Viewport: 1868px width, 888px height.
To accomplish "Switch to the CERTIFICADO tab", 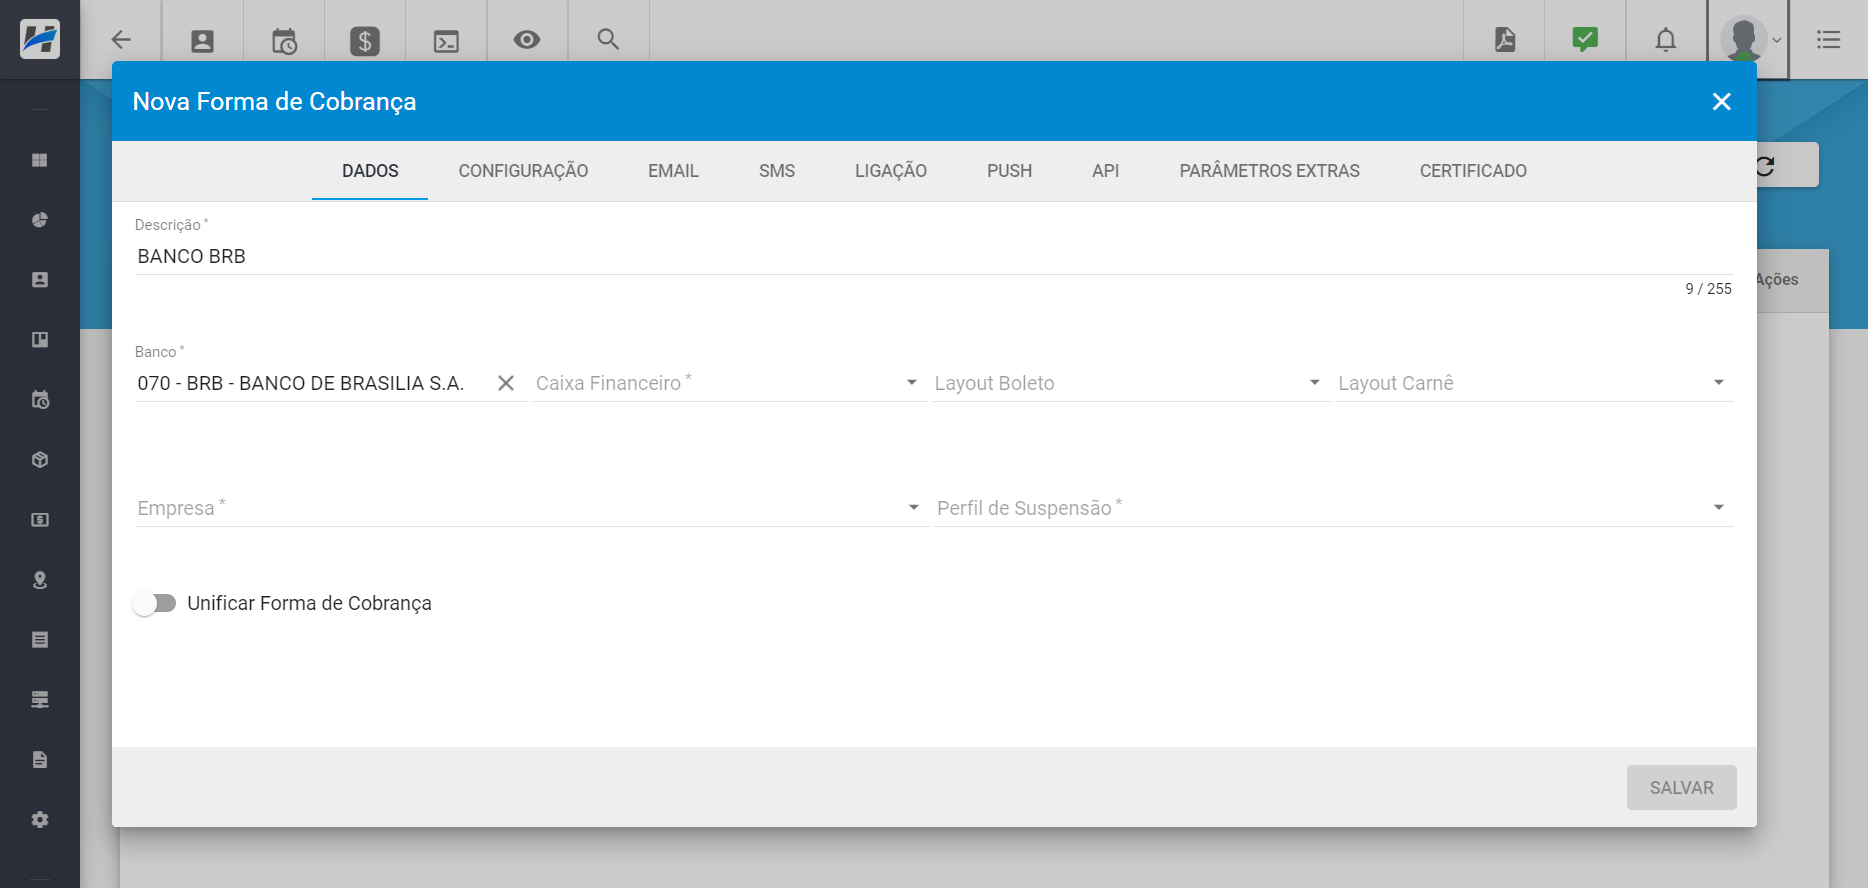I will 1473,171.
